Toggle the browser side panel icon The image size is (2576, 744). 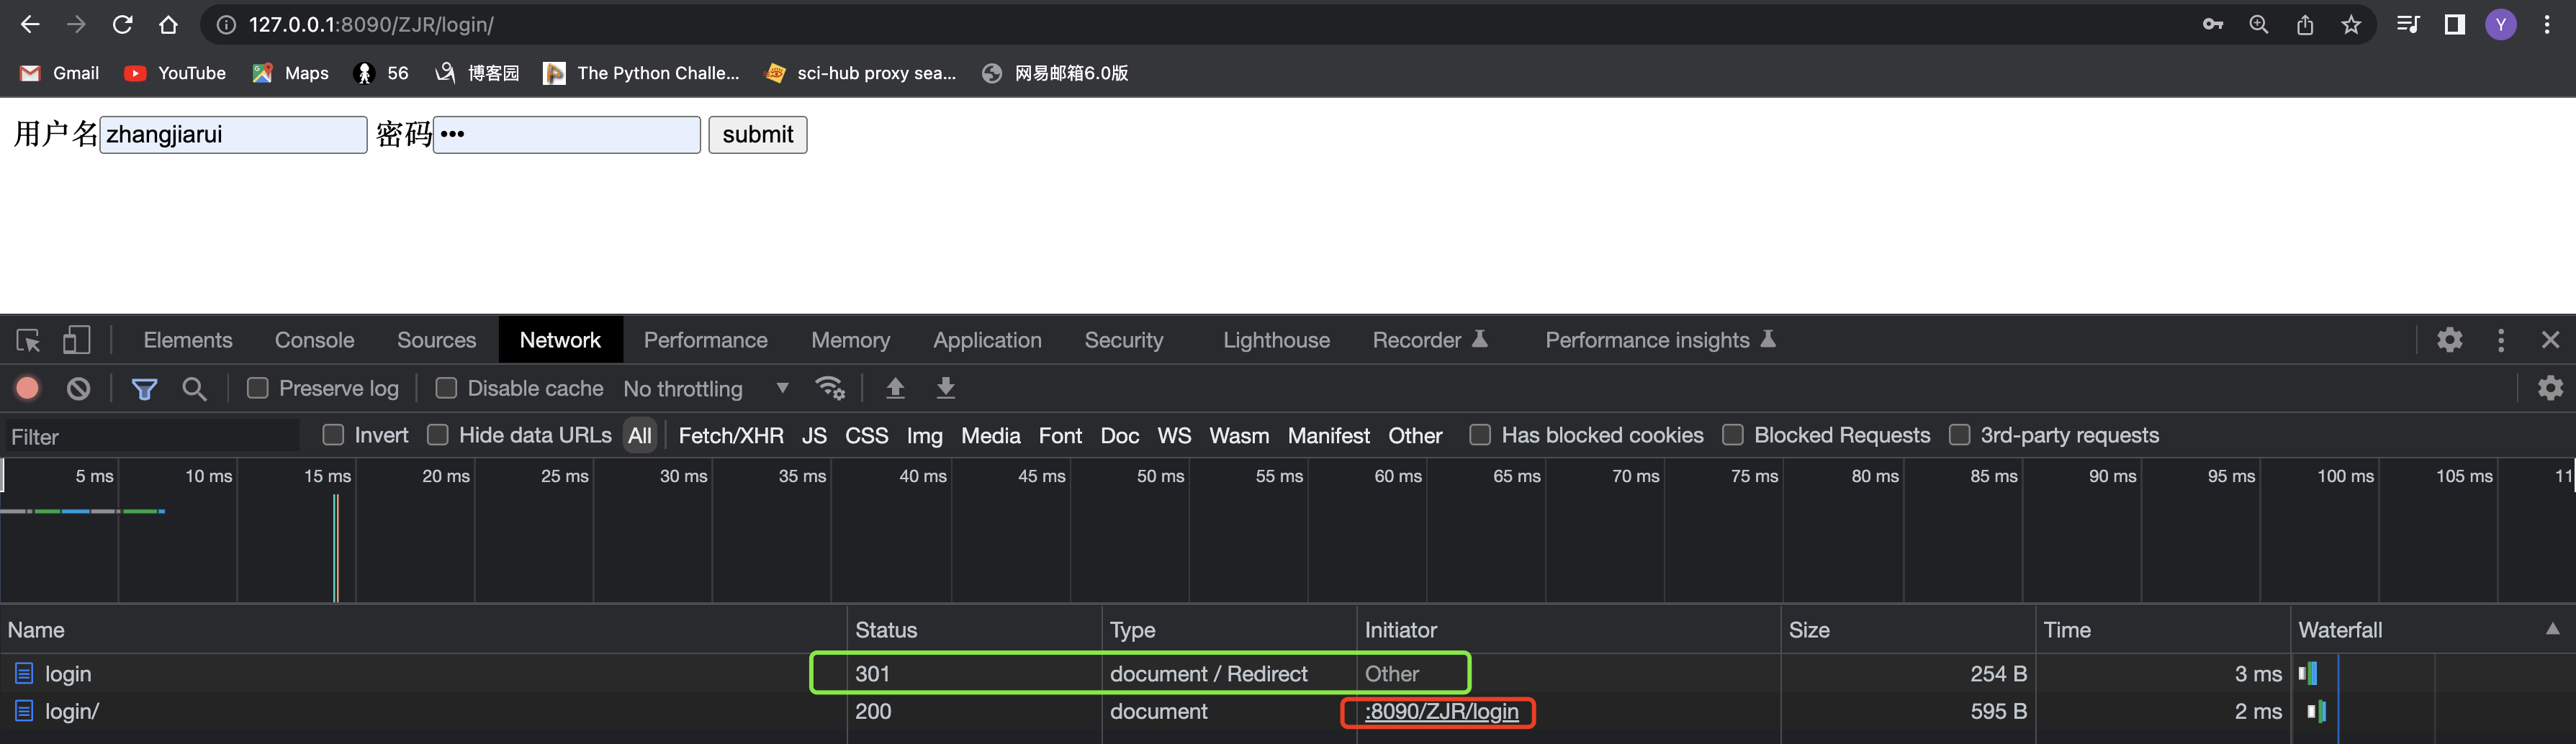point(2455,25)
